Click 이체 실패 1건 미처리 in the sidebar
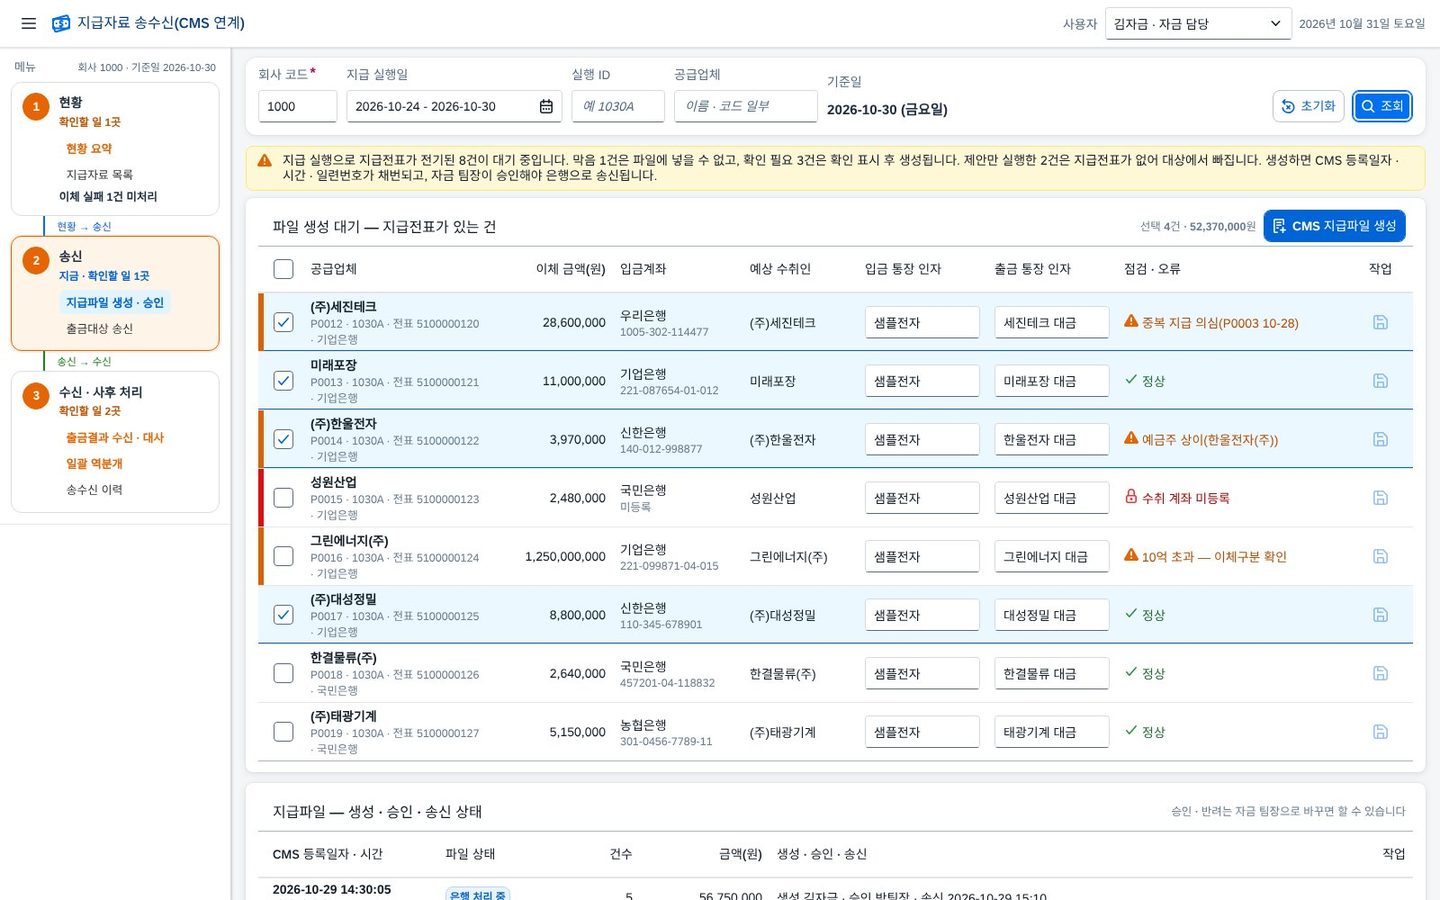Screen dimensions: 1440x900 [108, 197]
